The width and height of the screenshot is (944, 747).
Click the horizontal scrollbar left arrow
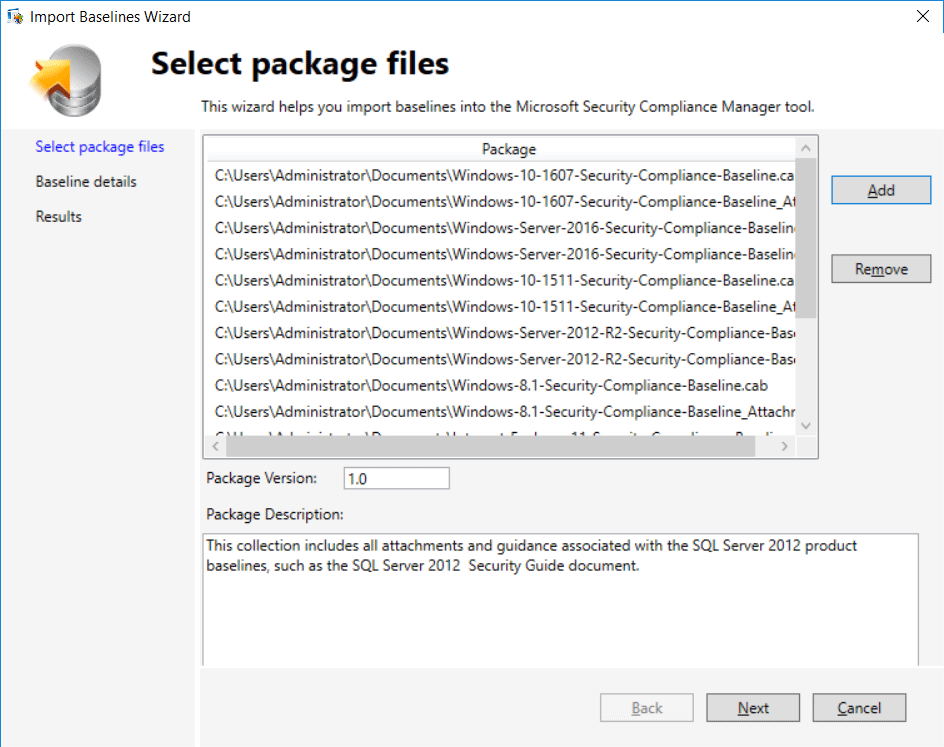216,446
